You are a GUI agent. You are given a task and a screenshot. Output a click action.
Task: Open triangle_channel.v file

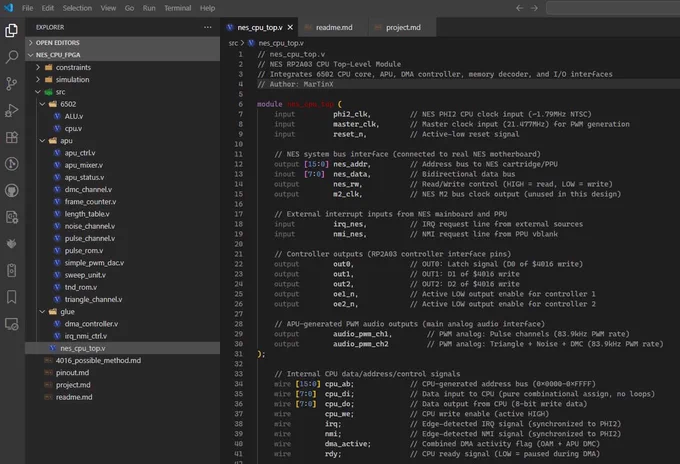coord(122,299)
